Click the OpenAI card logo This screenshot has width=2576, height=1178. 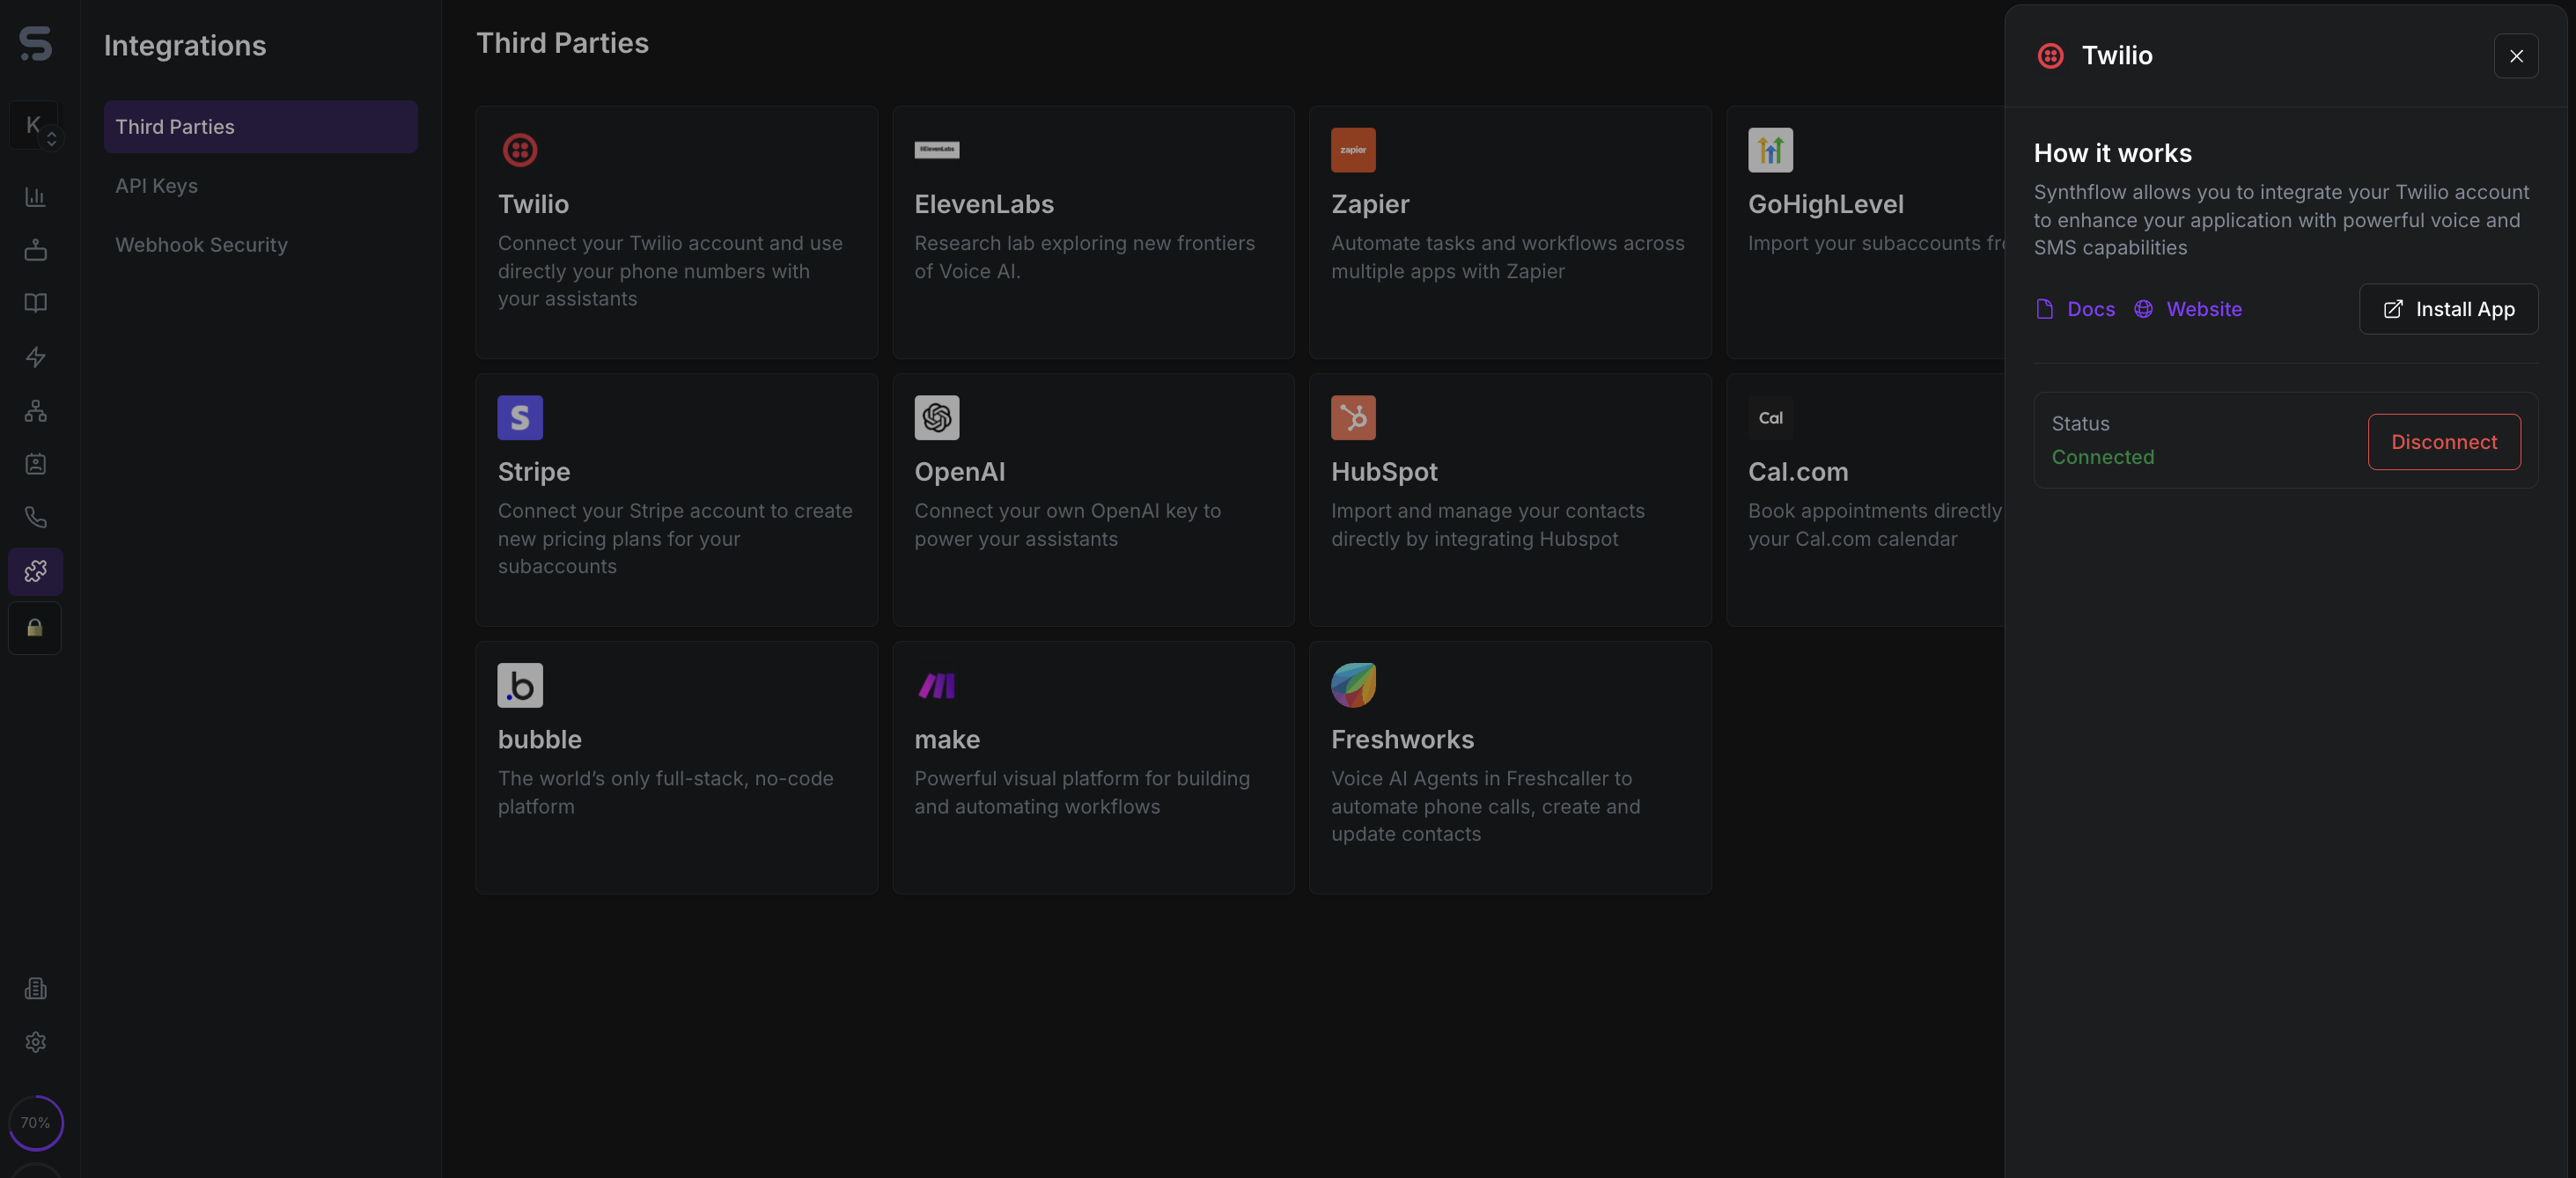point(937,418)
